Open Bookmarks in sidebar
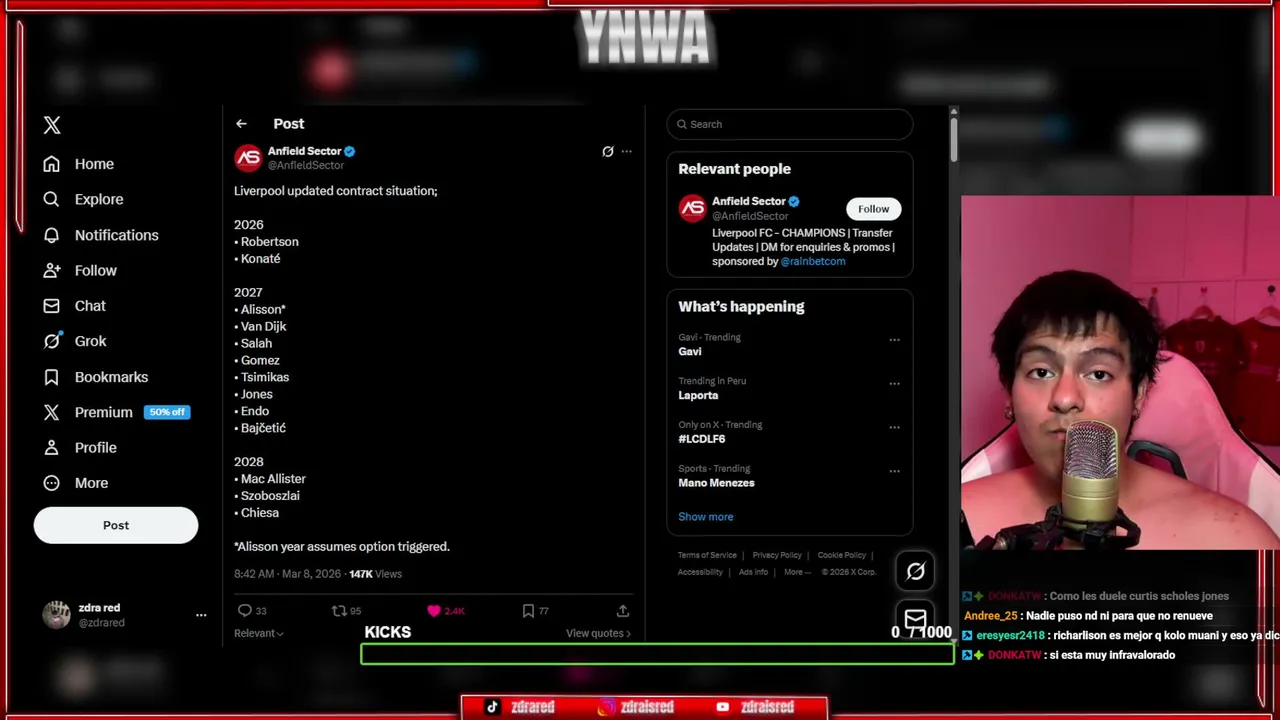The height and width of the screenshot is (720, 1280). click(96, 377)
